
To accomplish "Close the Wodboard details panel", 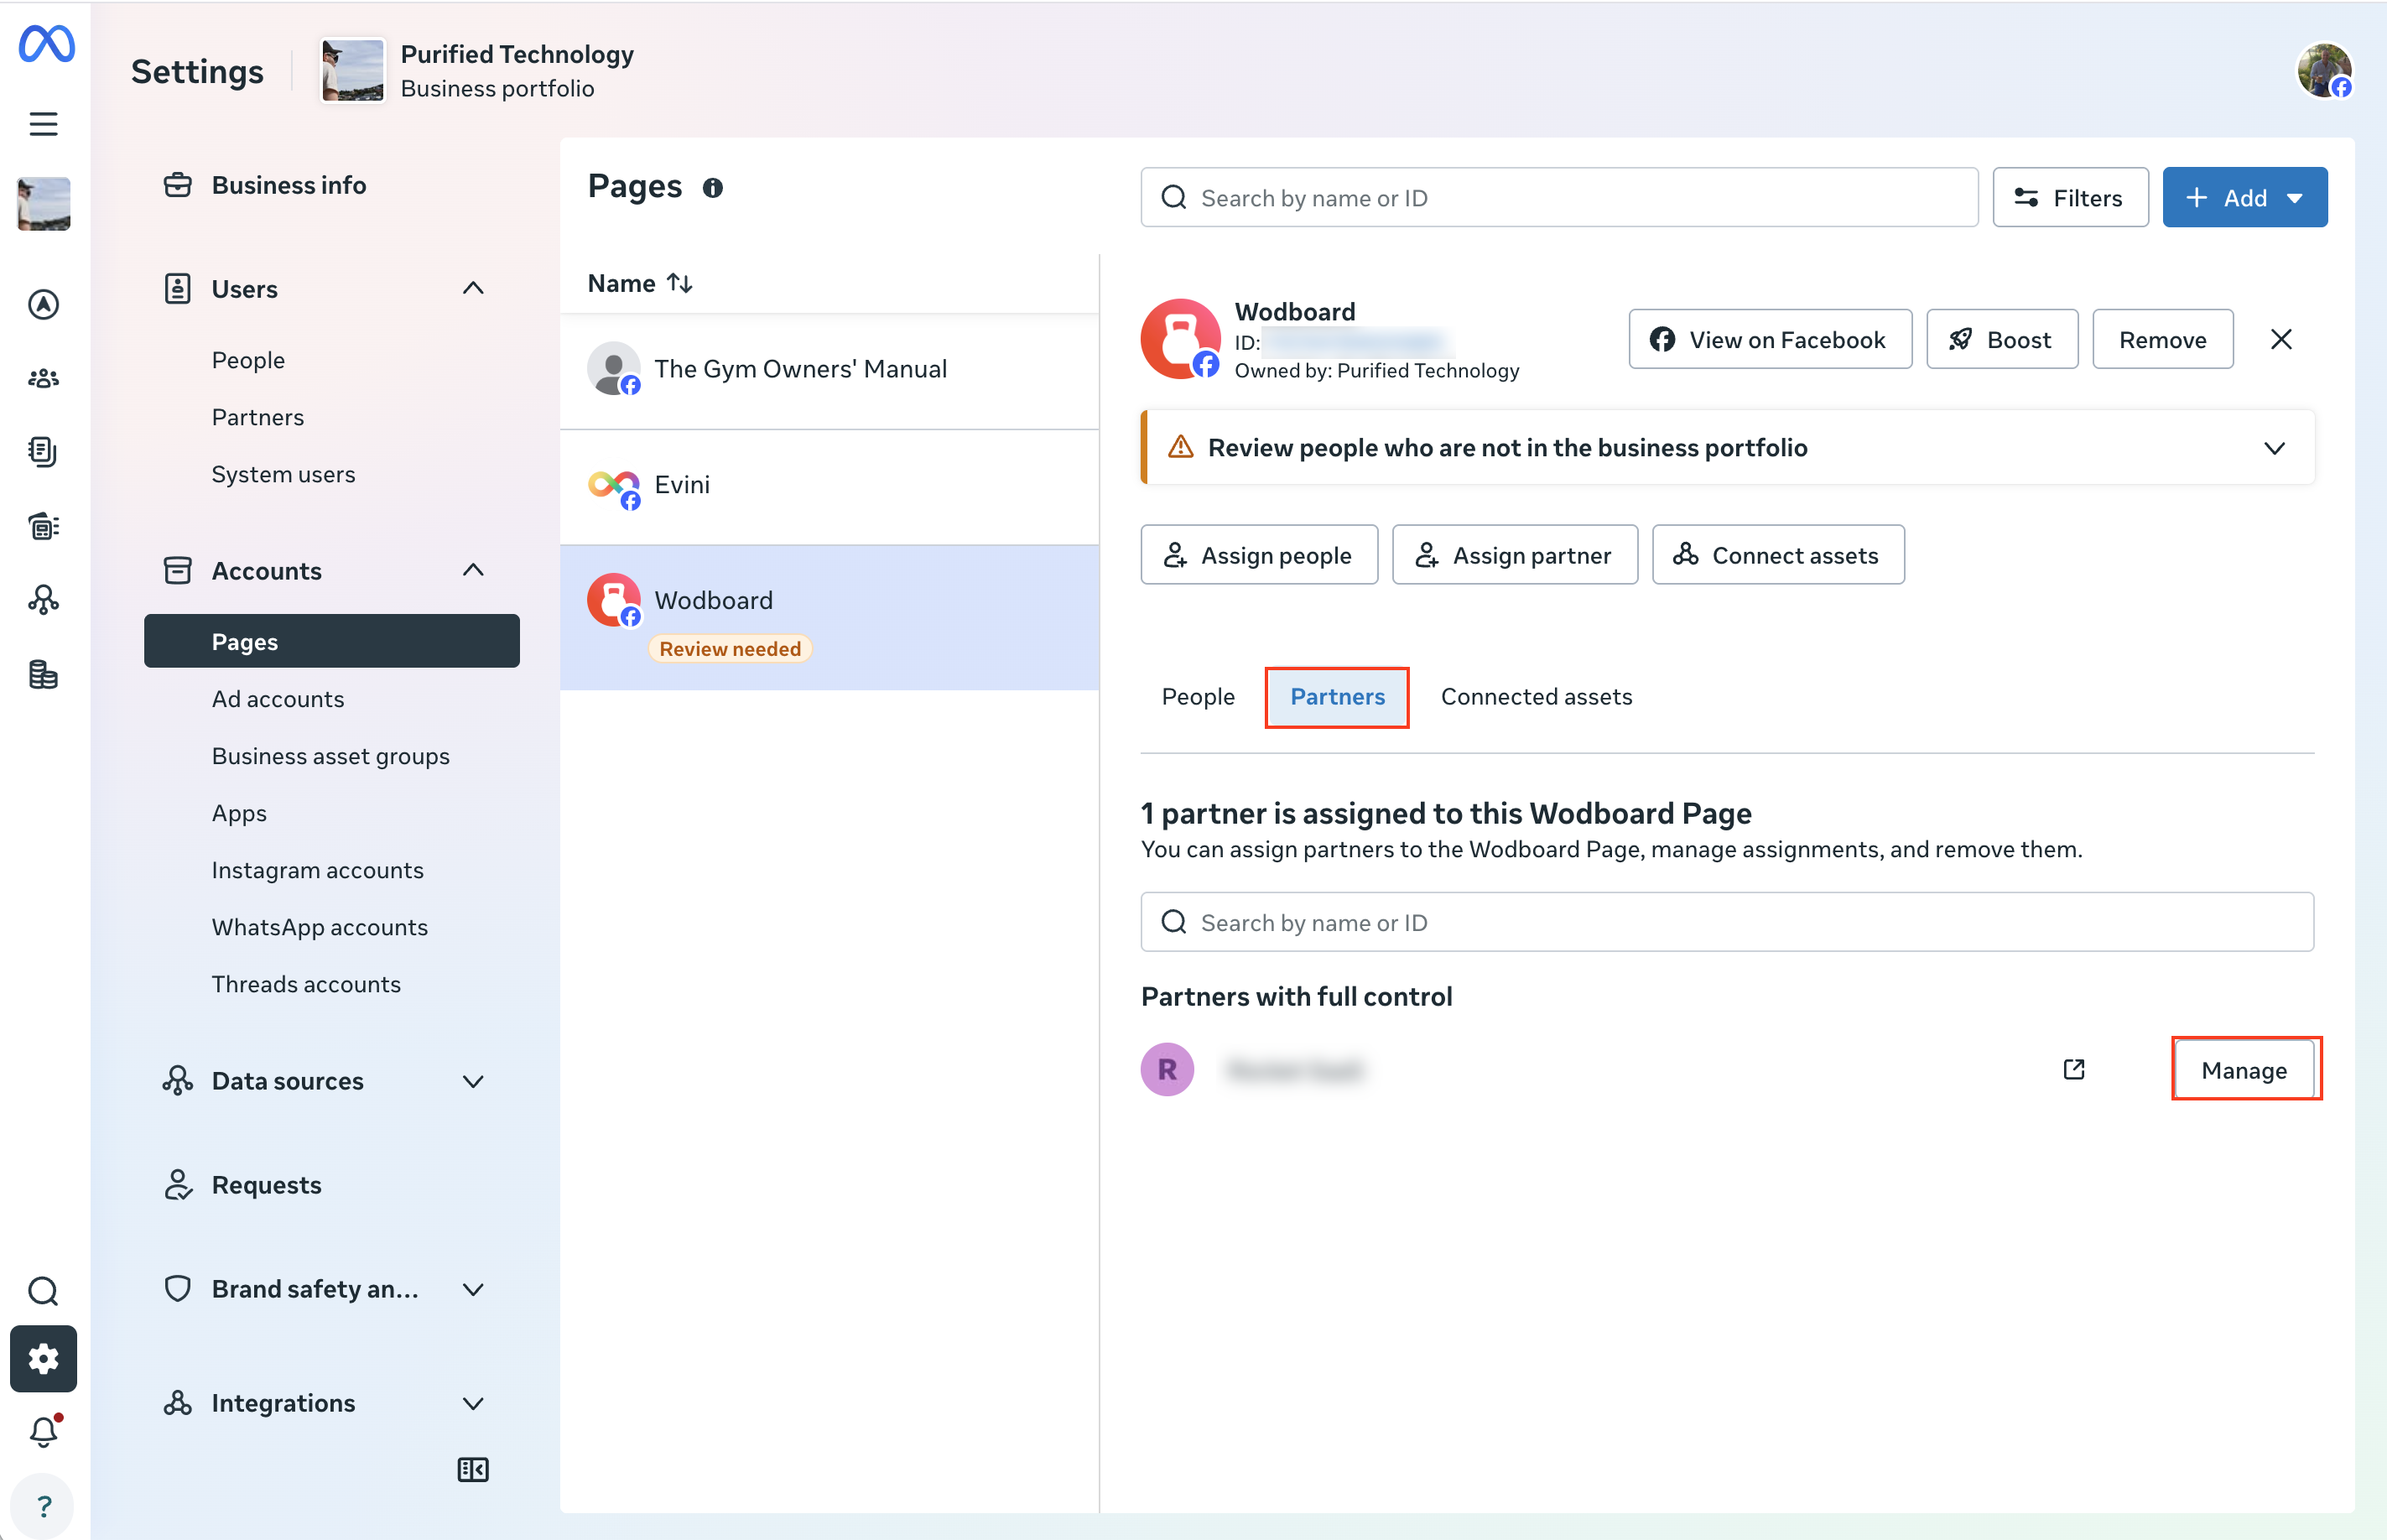I will pos(2281,339).
